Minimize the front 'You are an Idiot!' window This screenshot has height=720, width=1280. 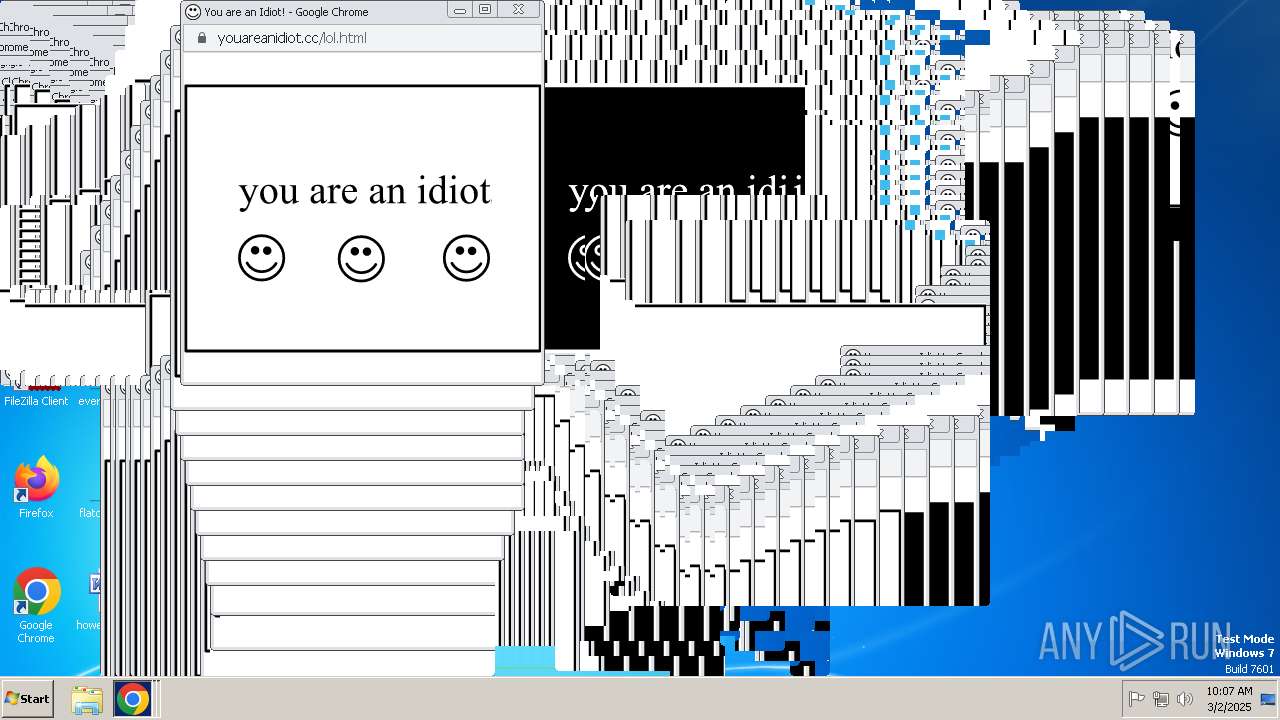(x=460, y=10)
